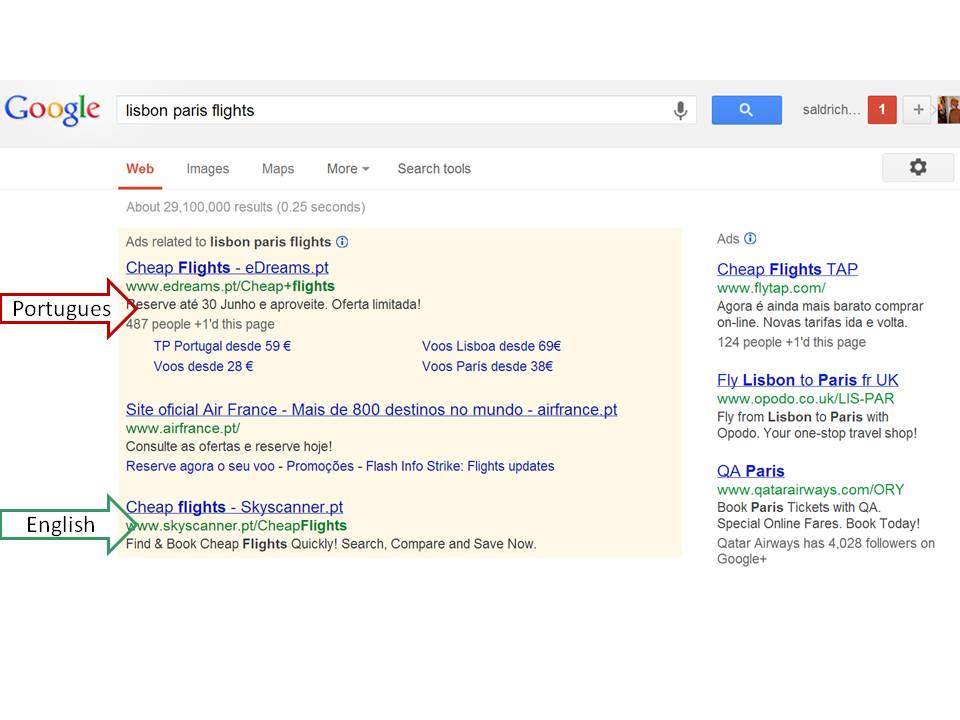The height and width of the screenshot is (720, 960).
Task: Switch to the Maps tab
Action: pos(278,169)
